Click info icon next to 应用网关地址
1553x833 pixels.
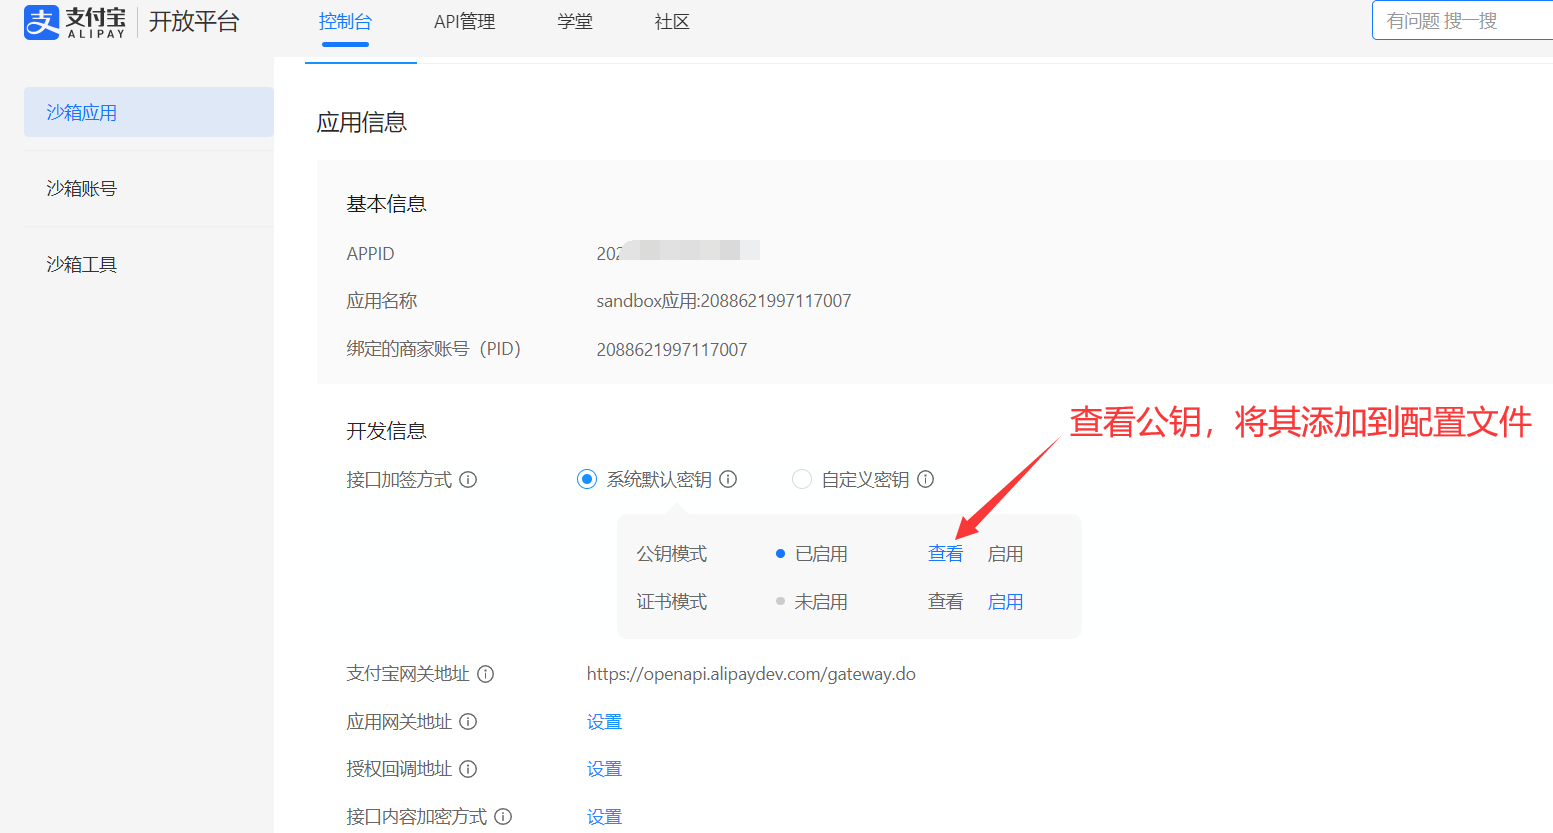point(468,722)
